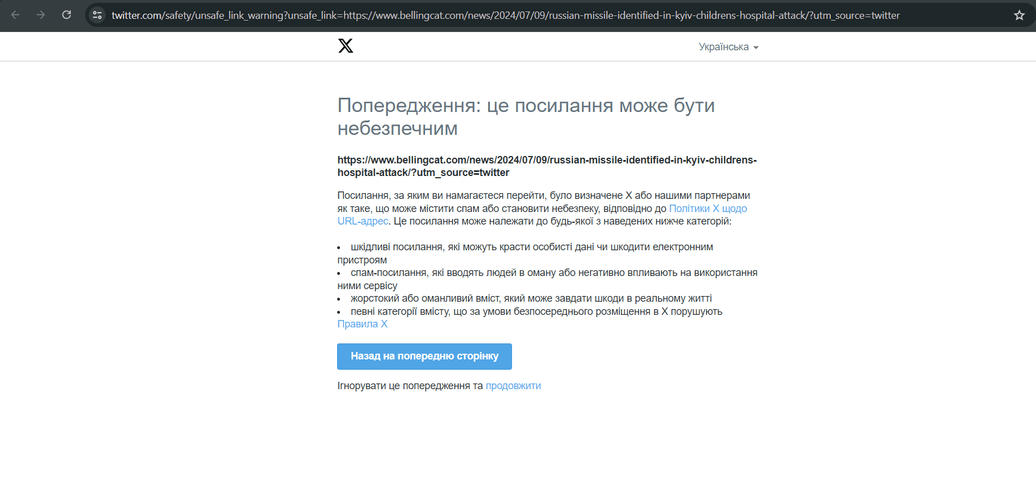Viewport: 1036px width, 500px height.
Task: Reload the current page
Action: pyautogui.click(x=67, y=15)
